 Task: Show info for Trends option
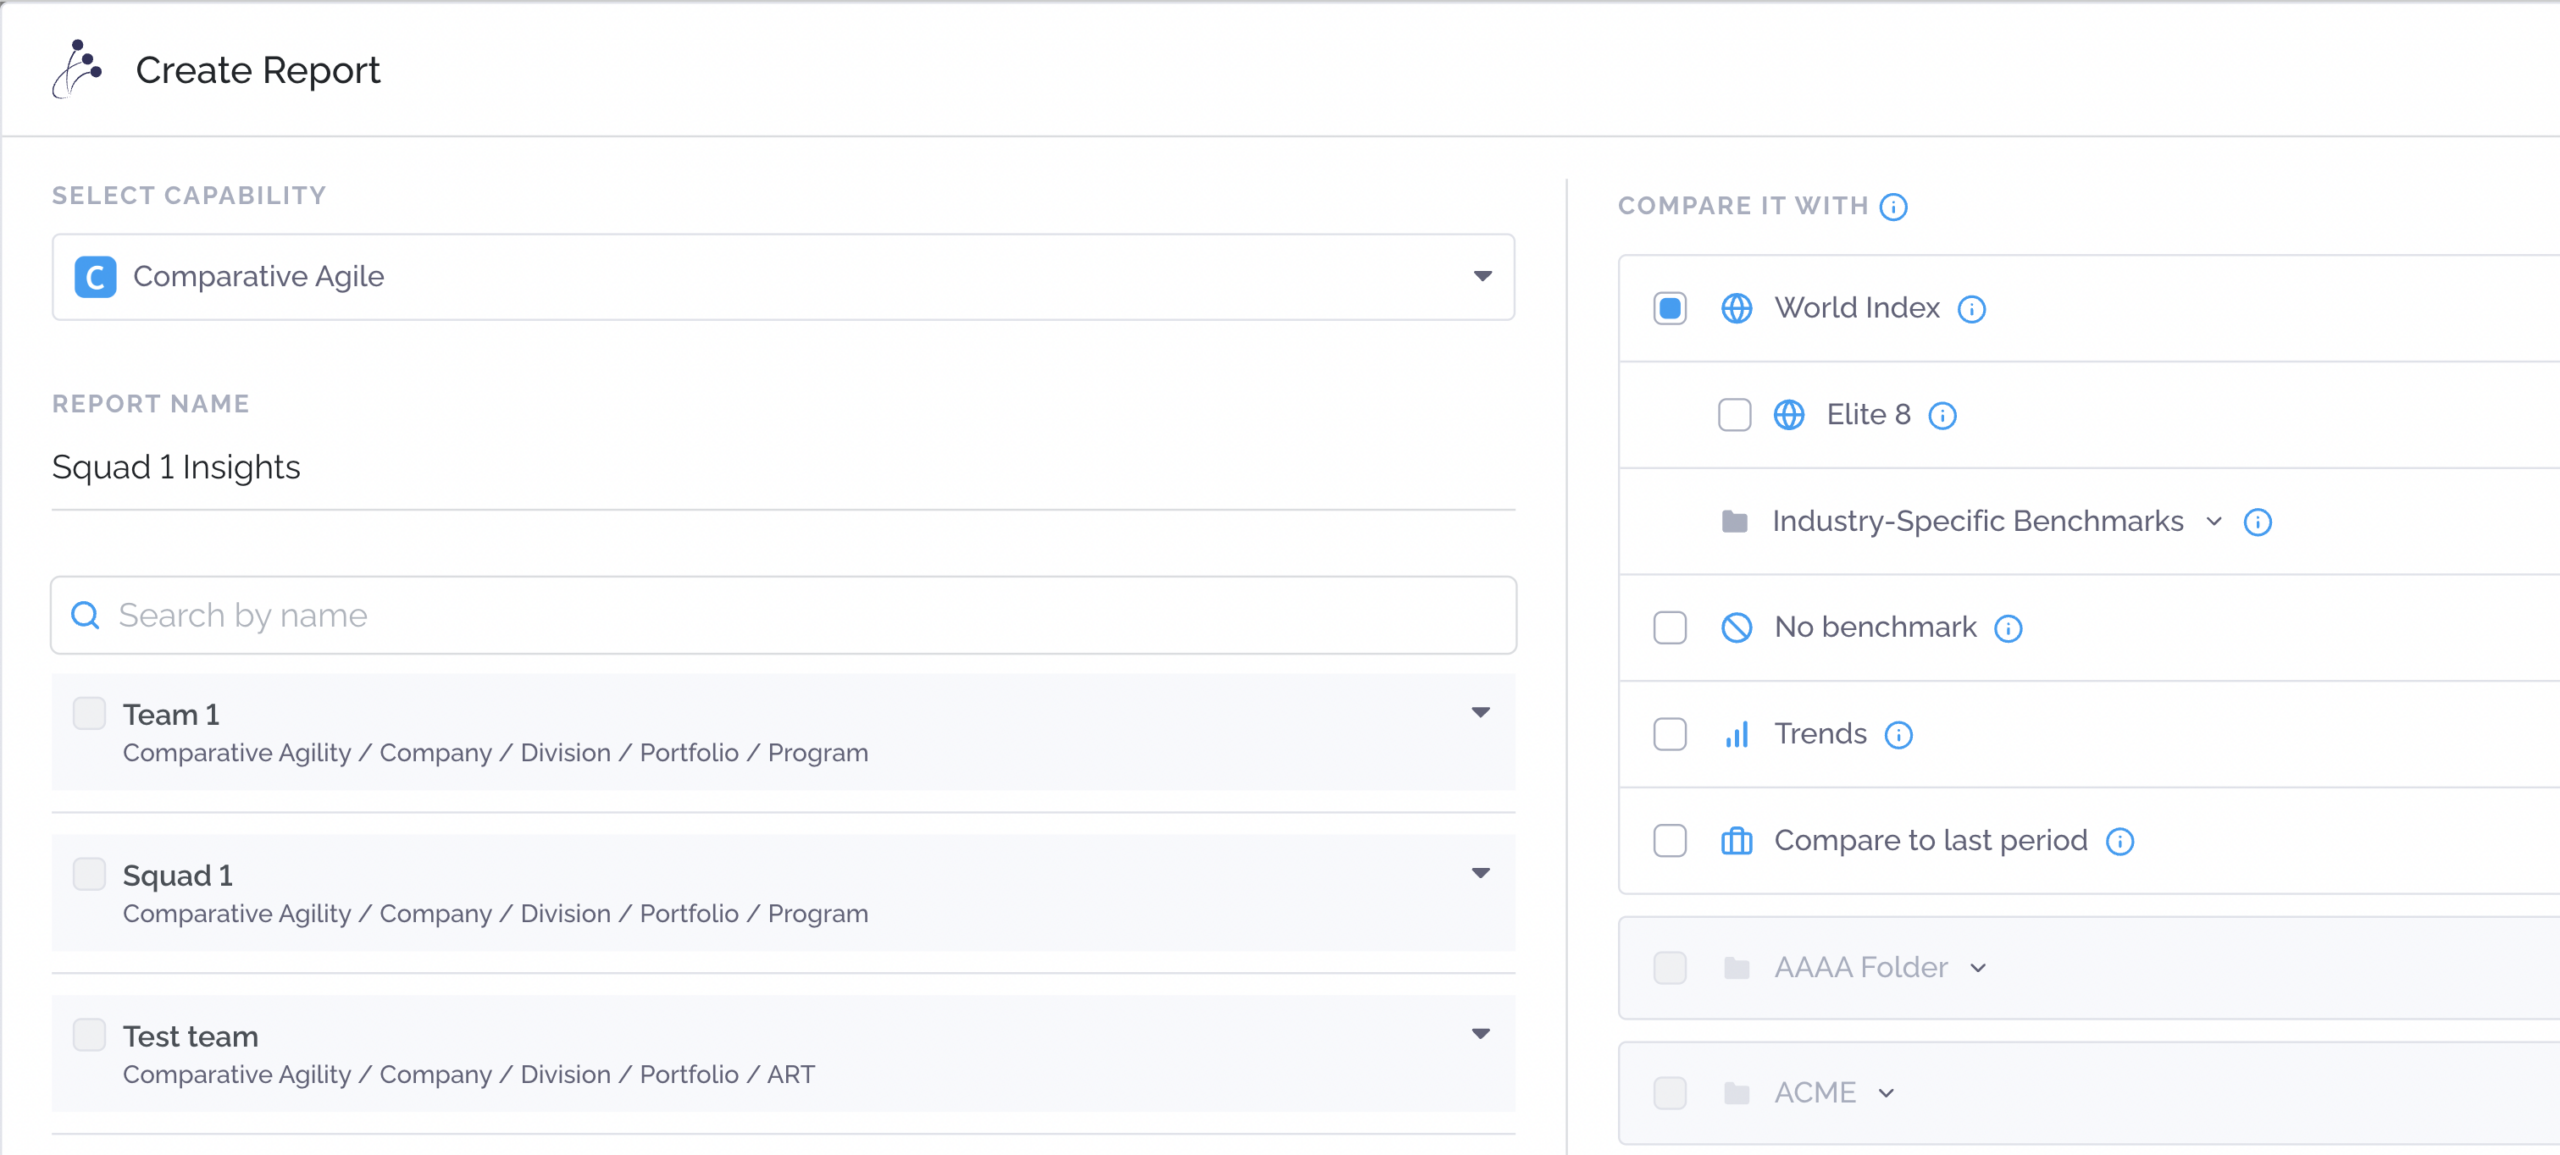(x=1898, y=736)
